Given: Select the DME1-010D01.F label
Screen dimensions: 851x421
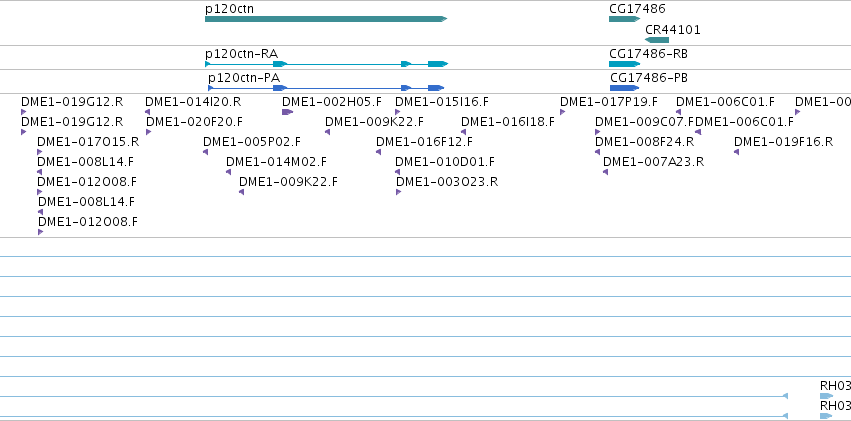Looking at the screenshot, I should click(445, 162).
